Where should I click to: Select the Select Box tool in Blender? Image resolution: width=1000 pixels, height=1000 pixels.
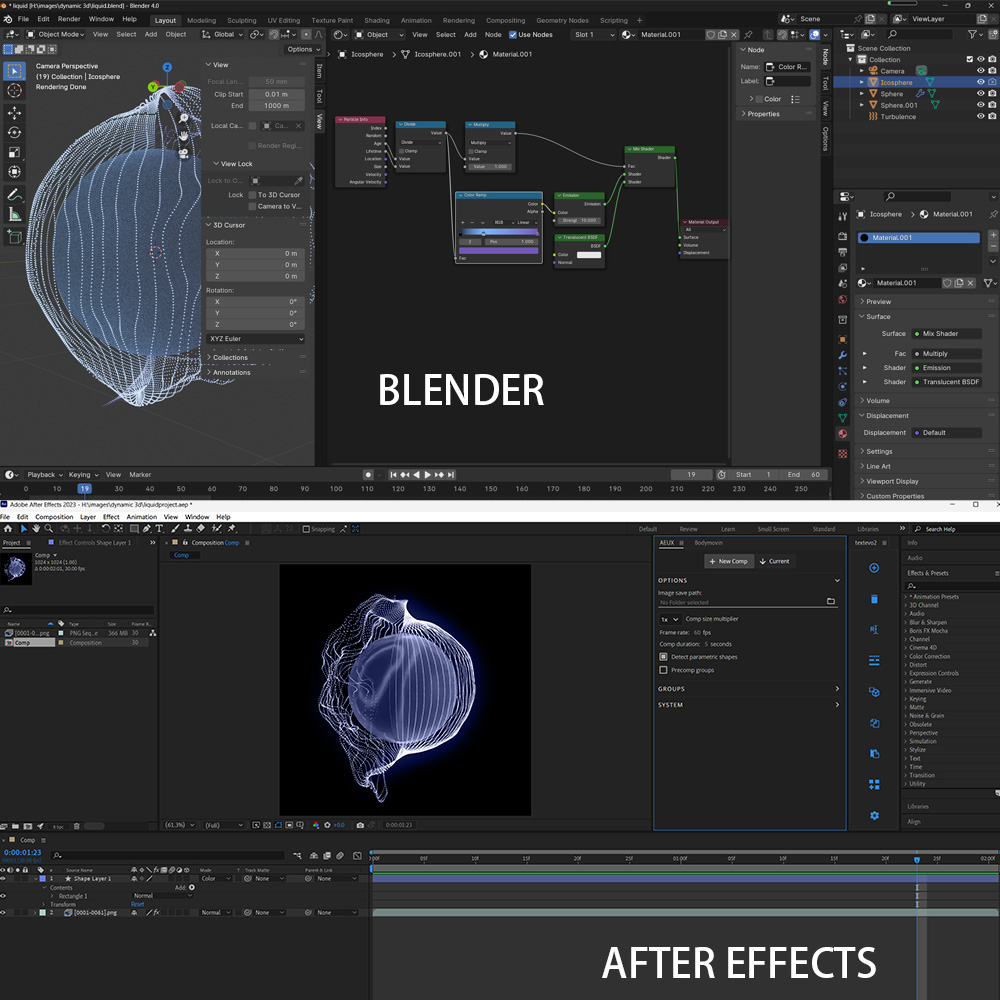tap(14, 71)
